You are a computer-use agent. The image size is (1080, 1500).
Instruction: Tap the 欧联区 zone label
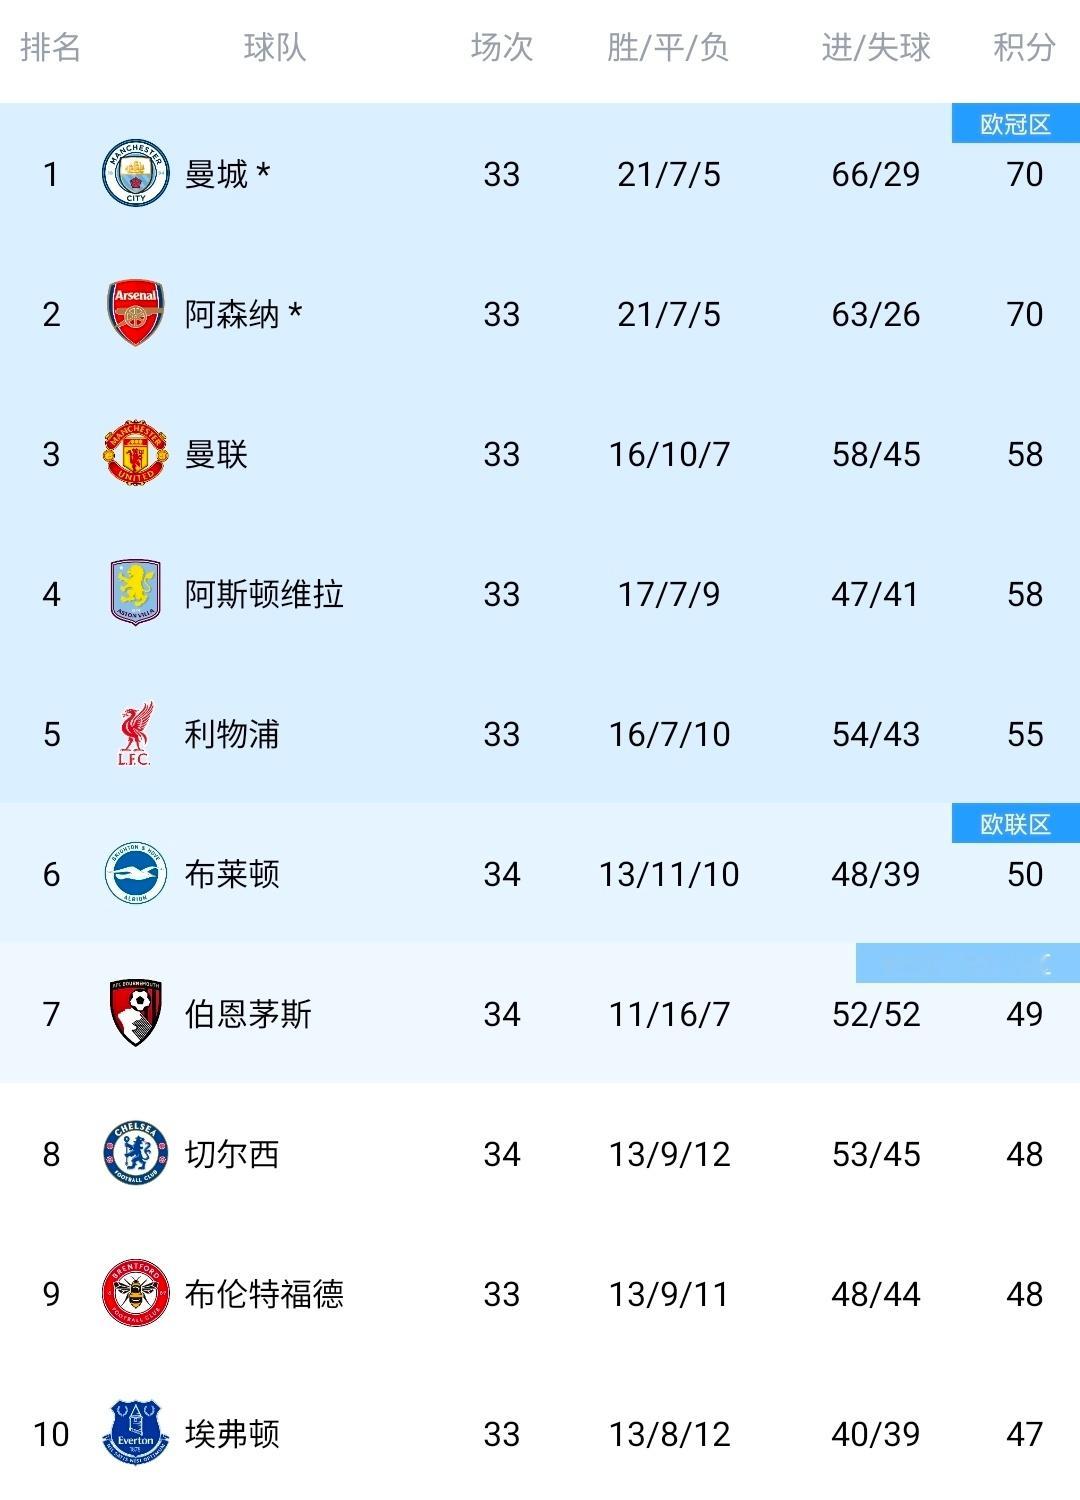pos(1015,824)
